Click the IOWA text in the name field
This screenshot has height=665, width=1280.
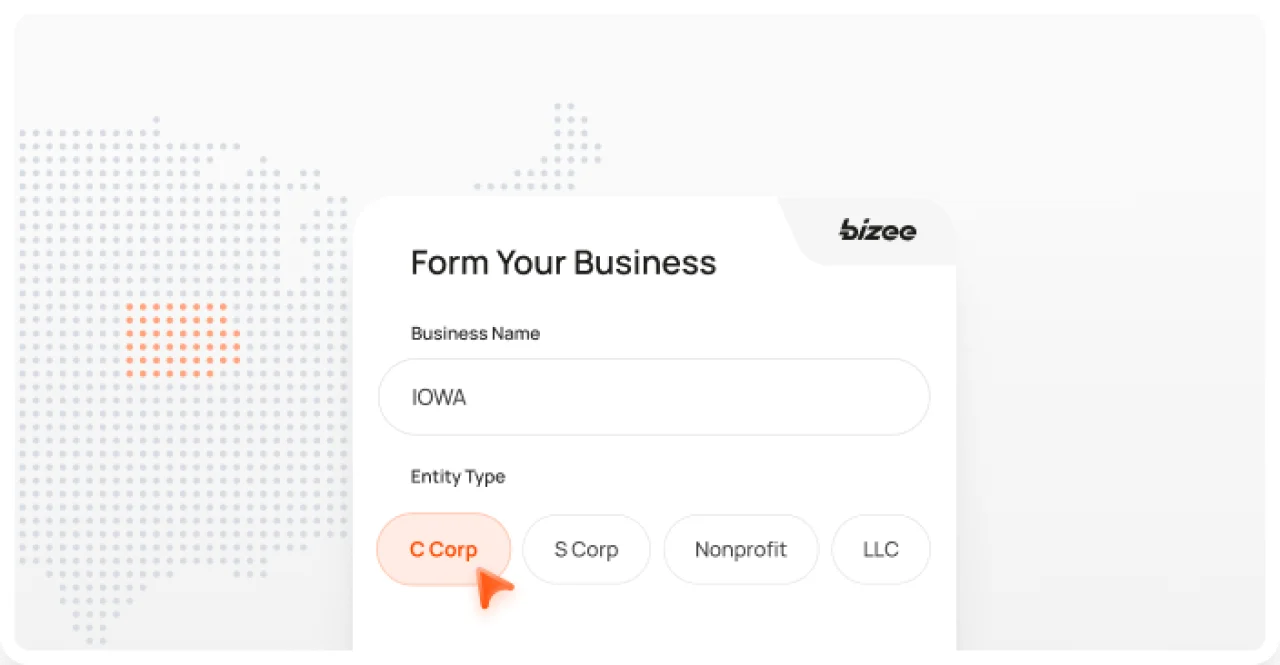pyautogui.click(x=437, y=397)
